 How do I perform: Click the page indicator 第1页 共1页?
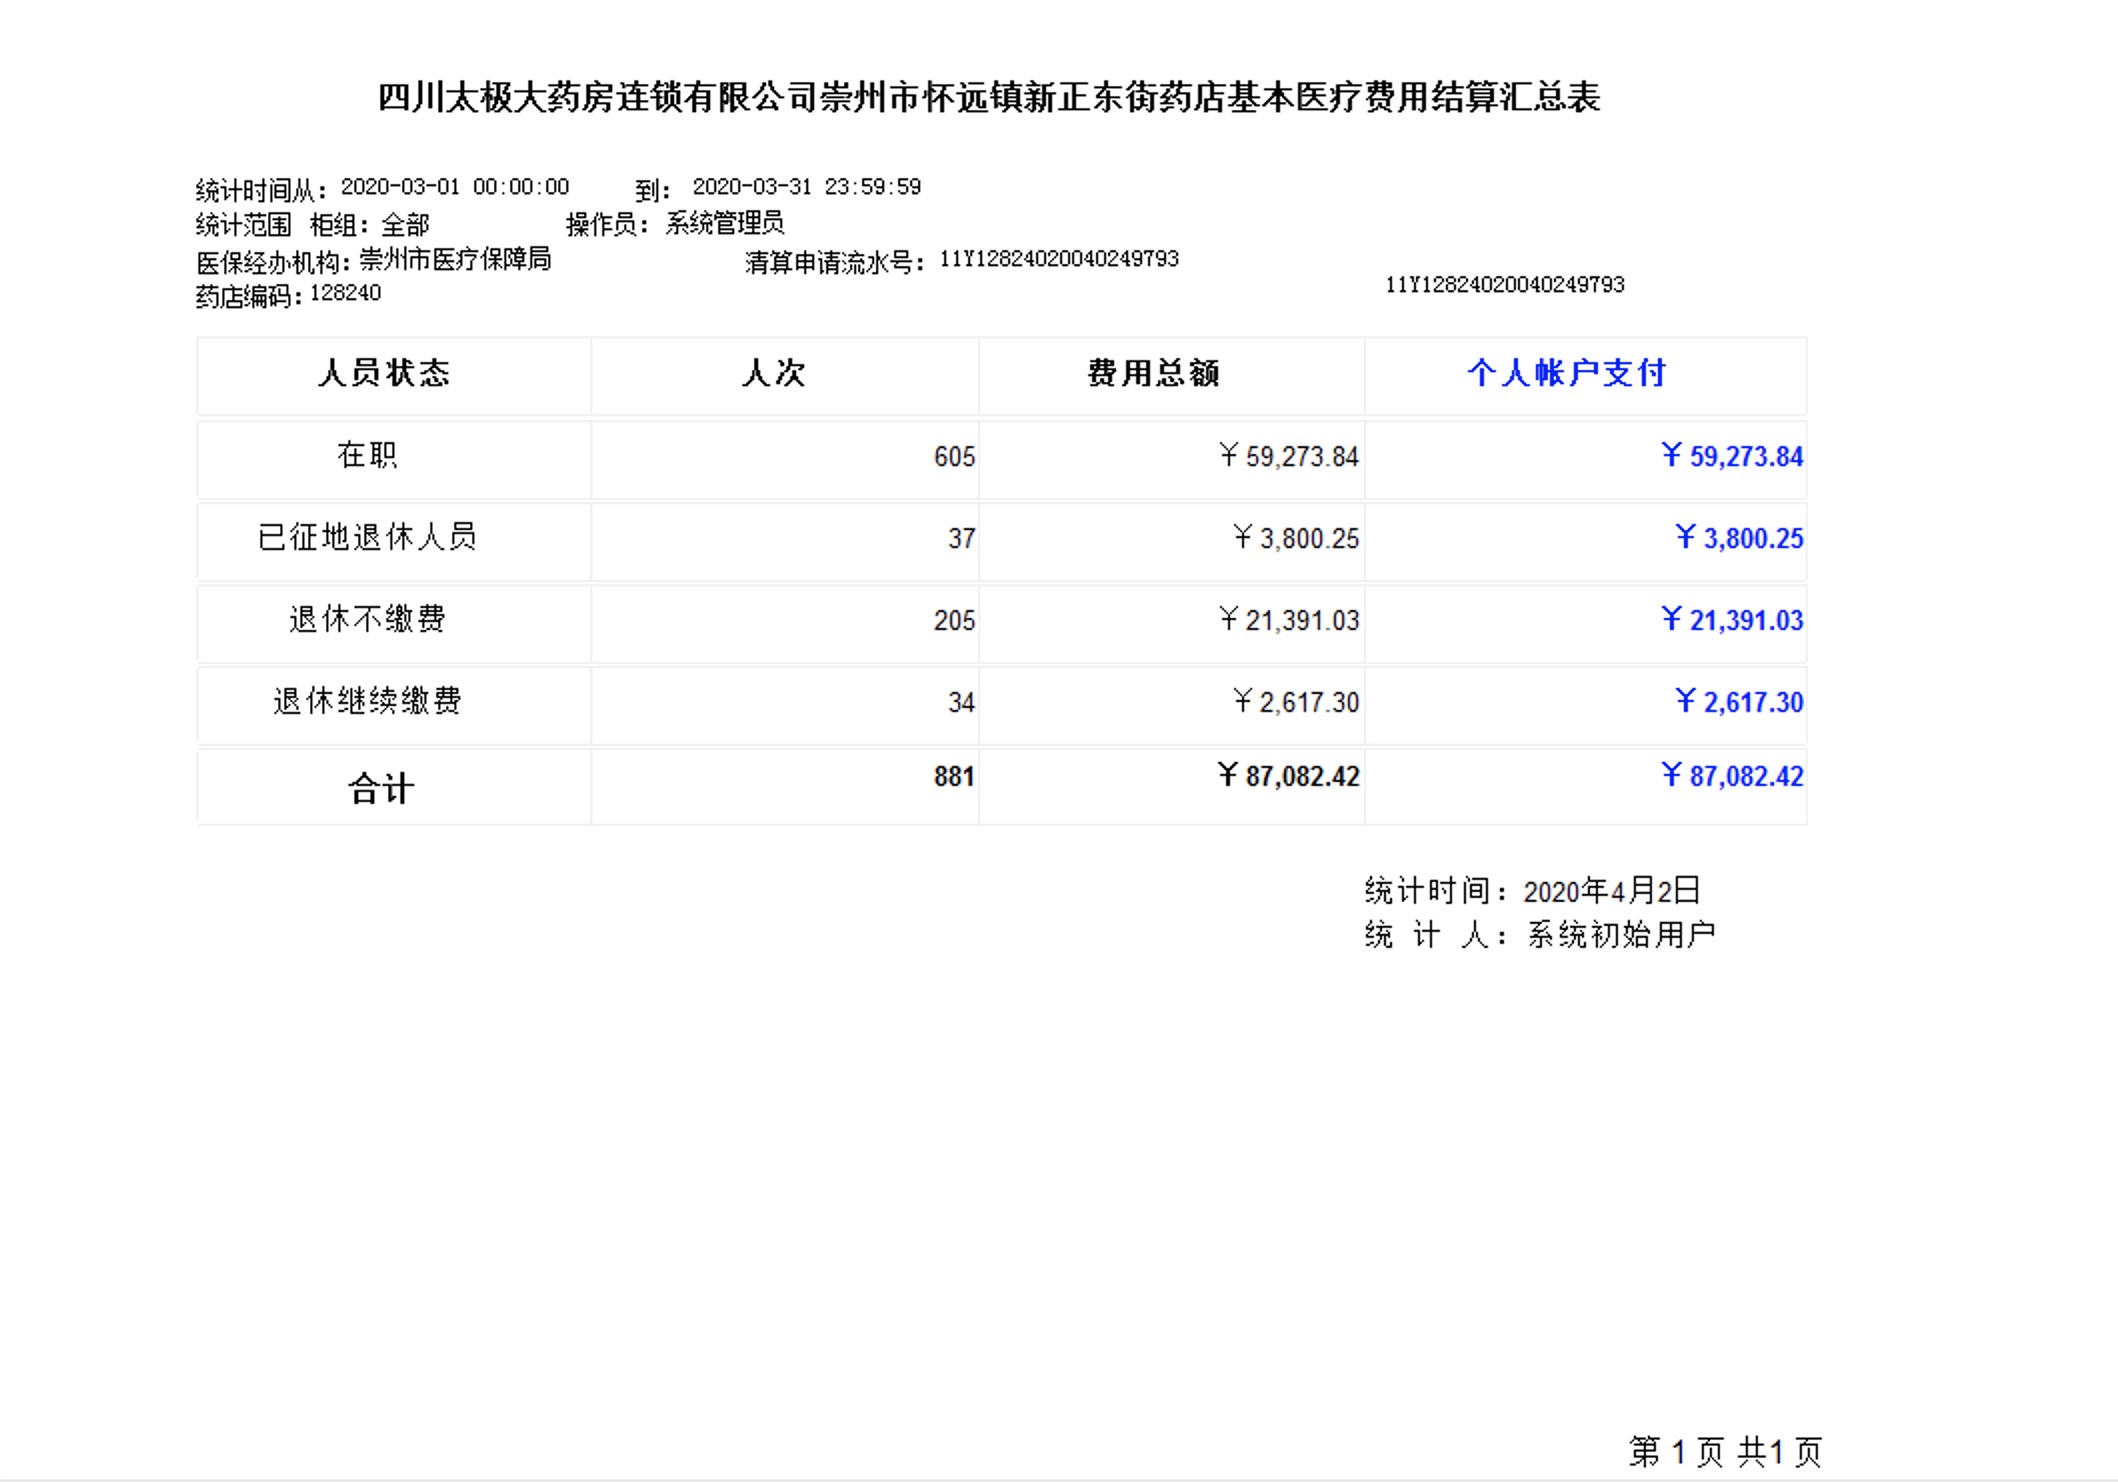pos(1726,1452)
